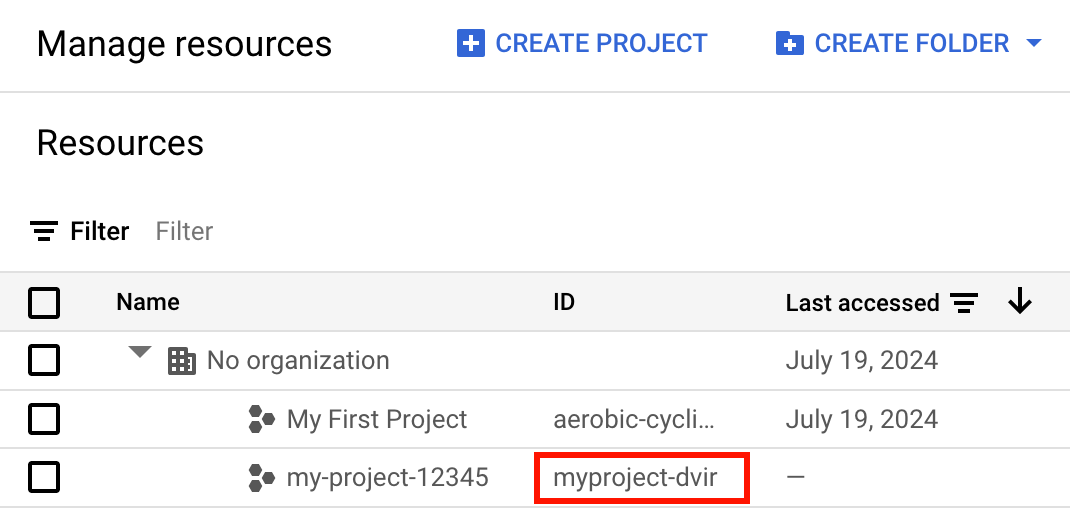1070x530 pixels.
Task: Click the ID column header
Action: pyautogui.click(x=564, y=302)
